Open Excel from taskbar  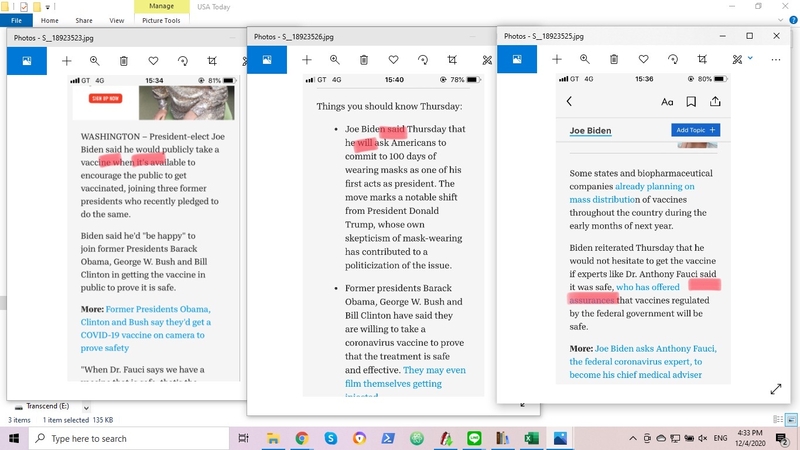531,438
